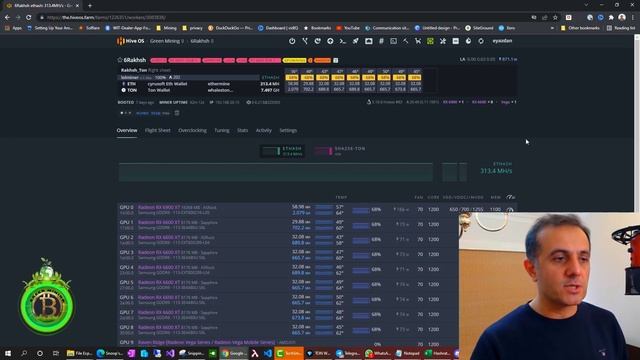Switch to the Overview tab
This screenshot has width=640, height=360.
click(127, 130)
